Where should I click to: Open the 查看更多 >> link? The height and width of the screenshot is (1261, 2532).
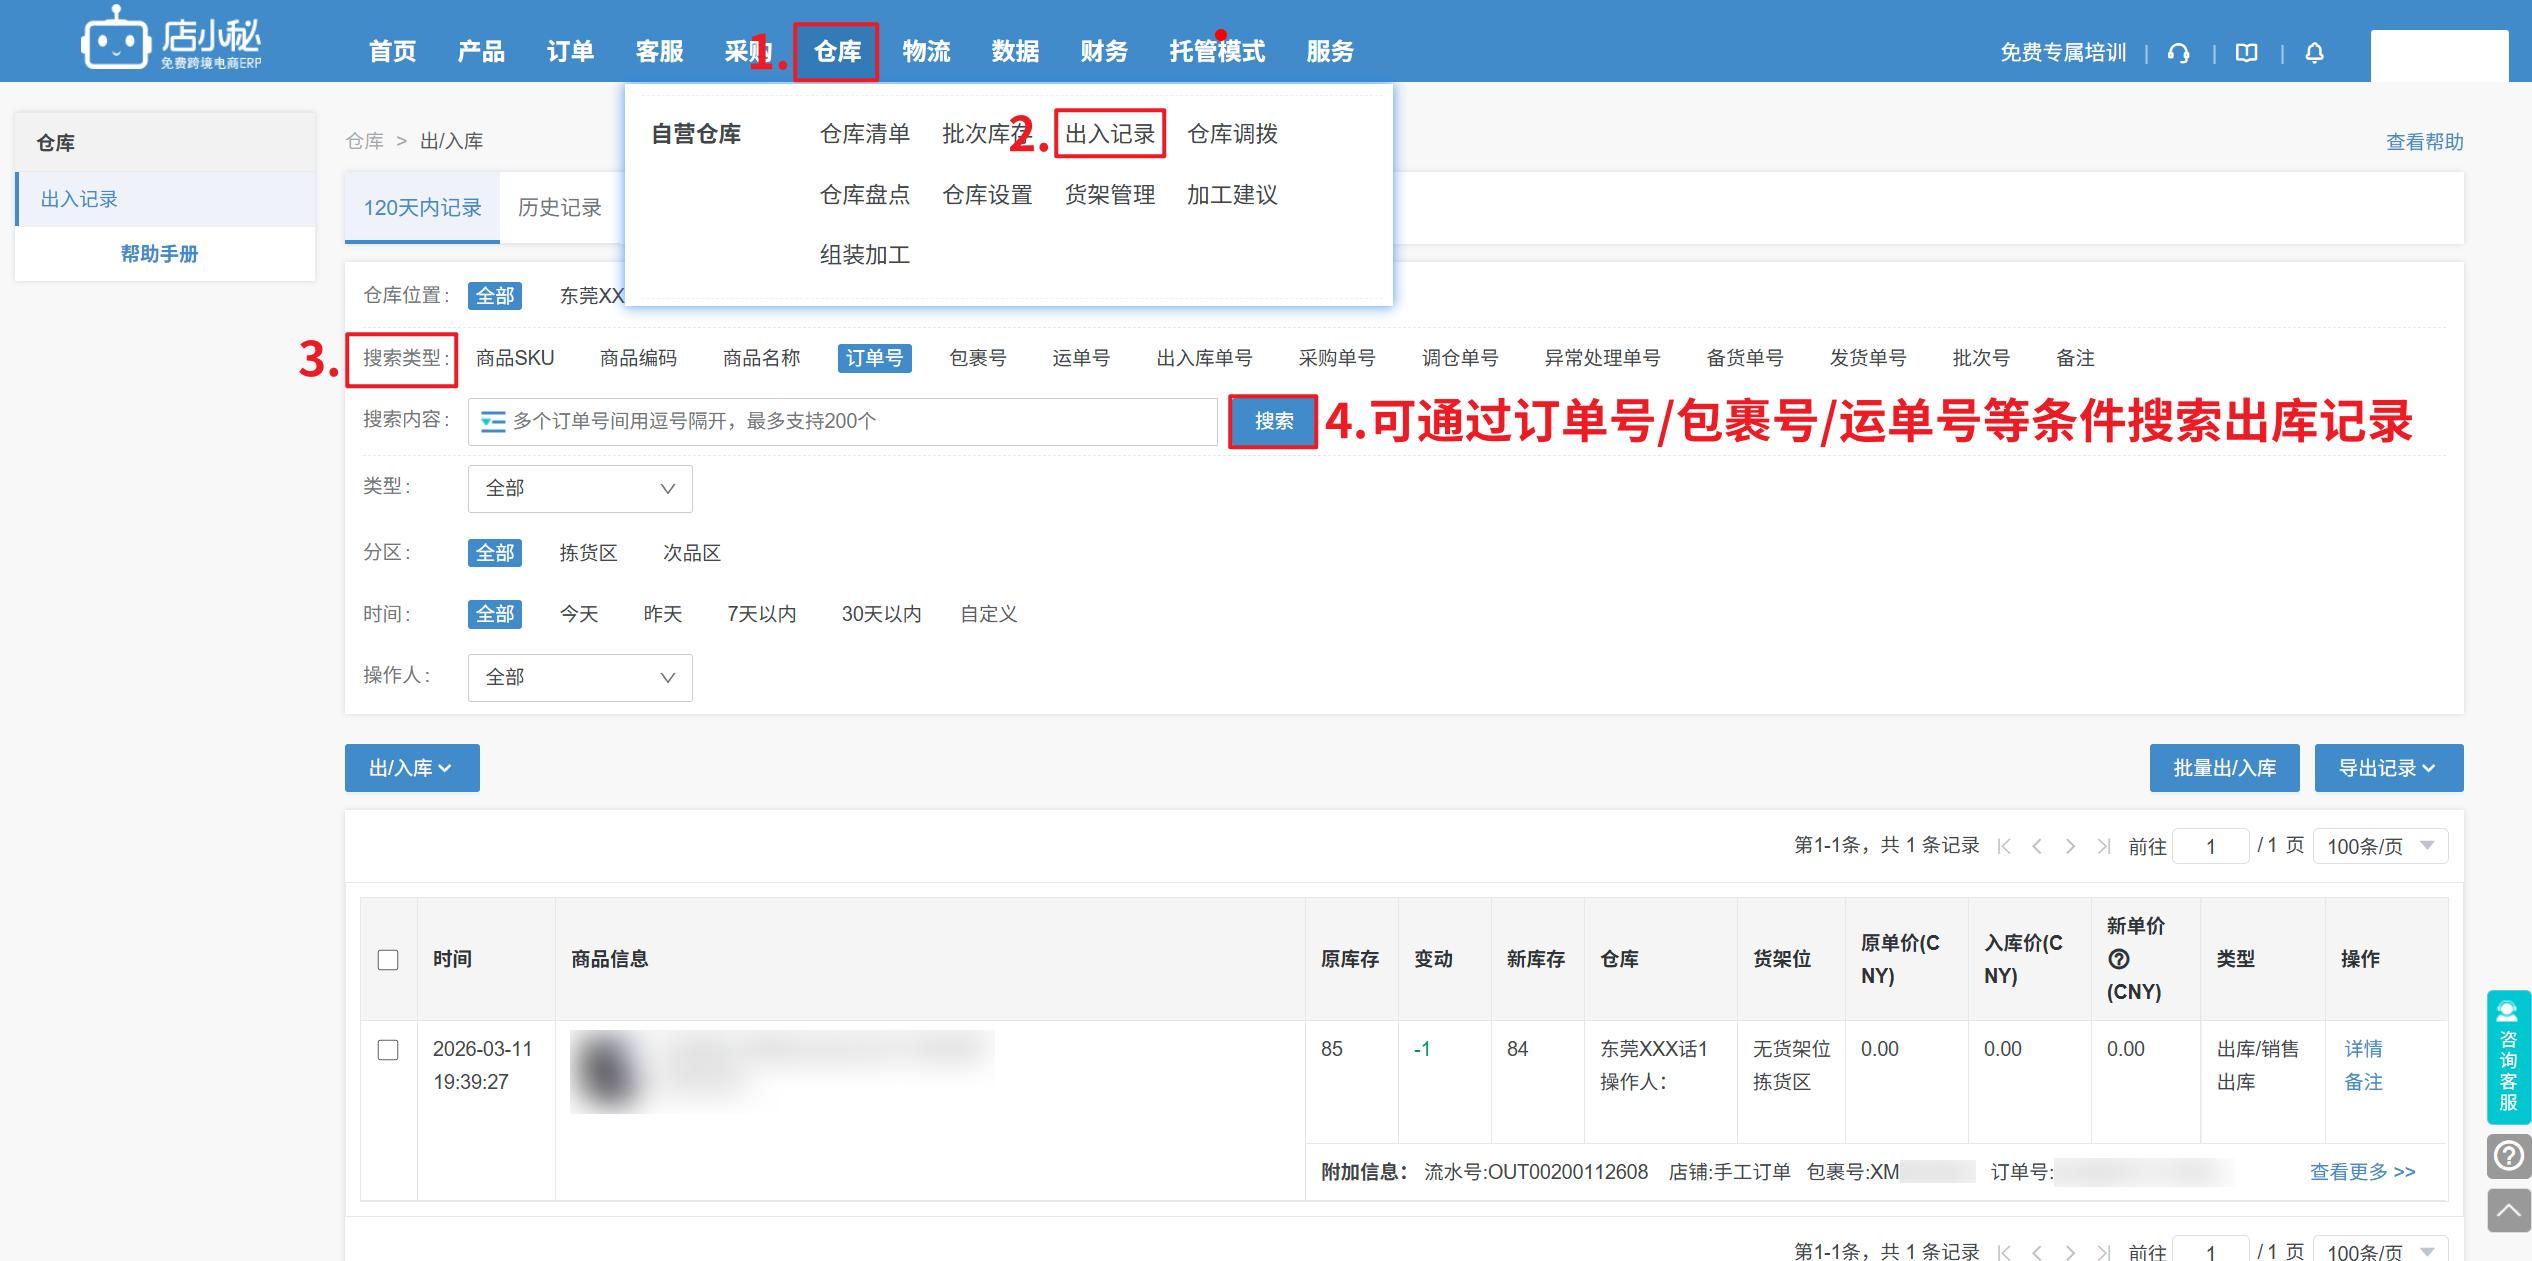coord(2362,1171)
